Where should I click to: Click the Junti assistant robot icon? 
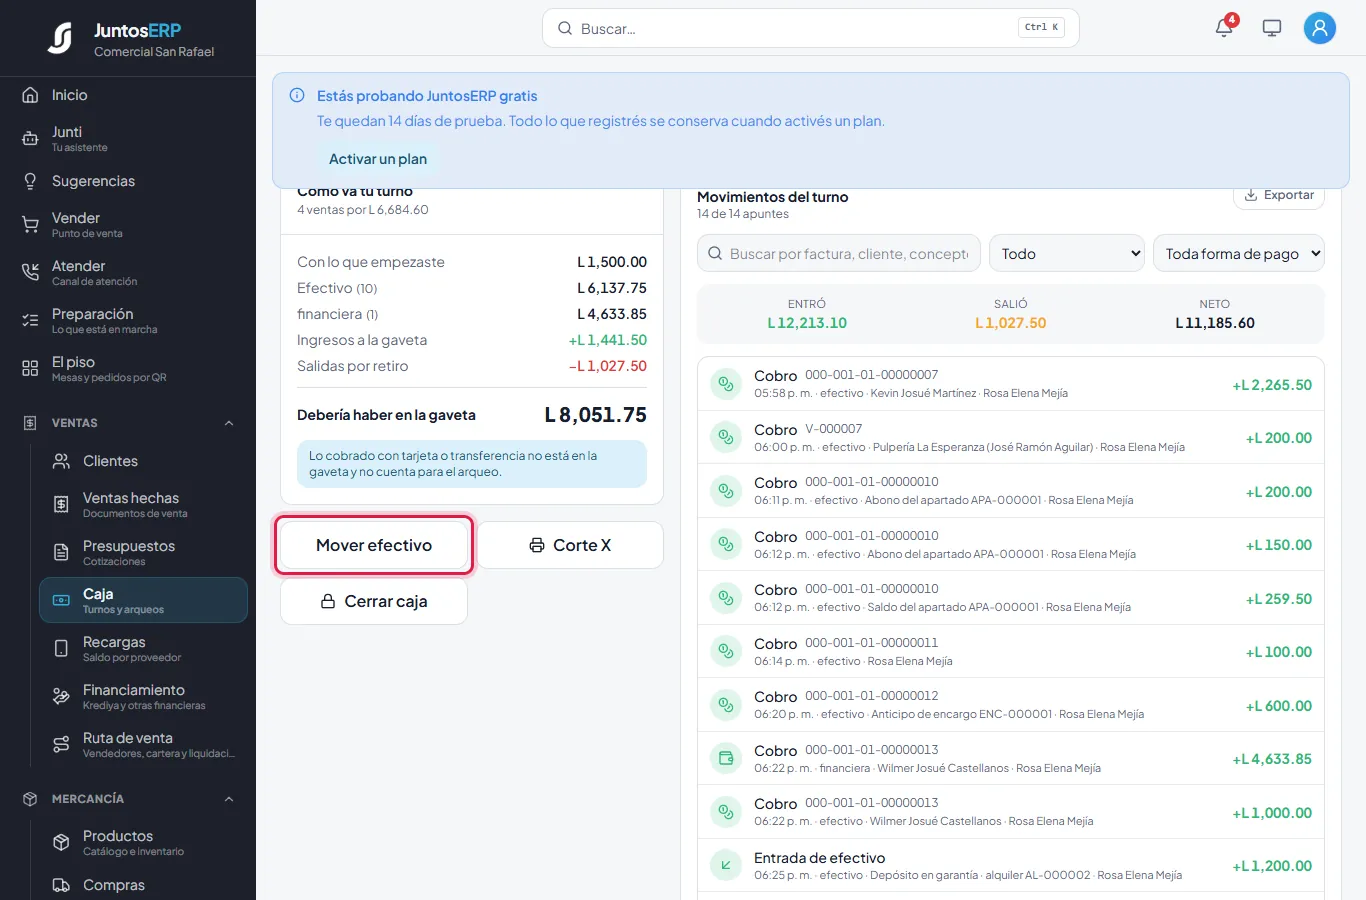point(30,139)
